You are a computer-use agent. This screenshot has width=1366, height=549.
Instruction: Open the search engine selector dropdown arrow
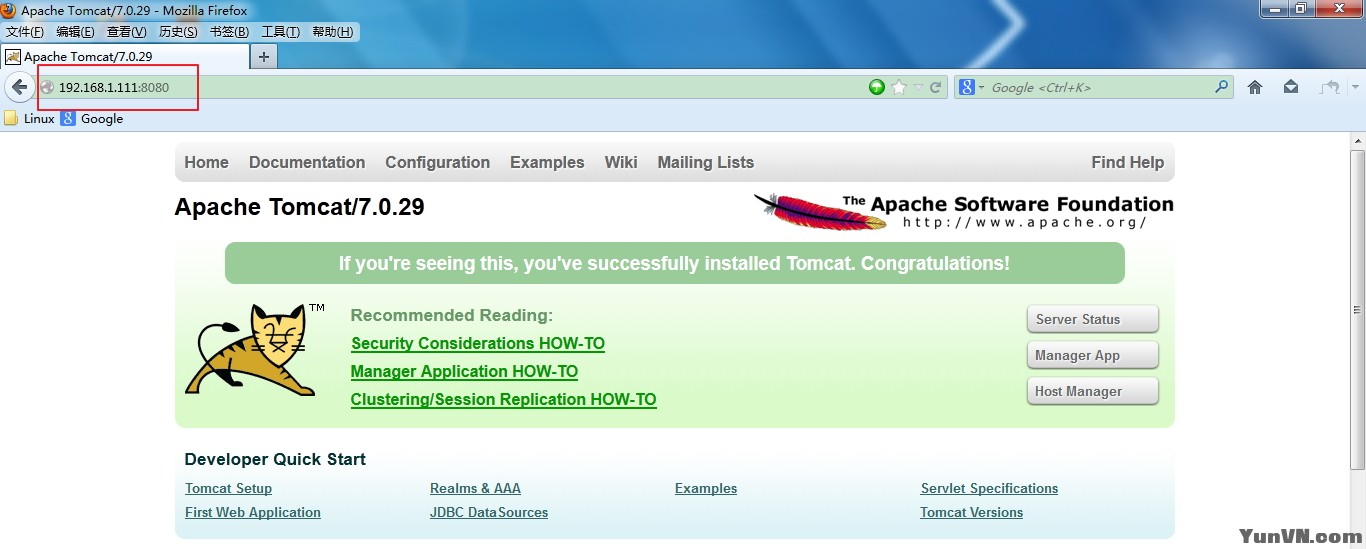pyautogui.click(x=981, y=88)
